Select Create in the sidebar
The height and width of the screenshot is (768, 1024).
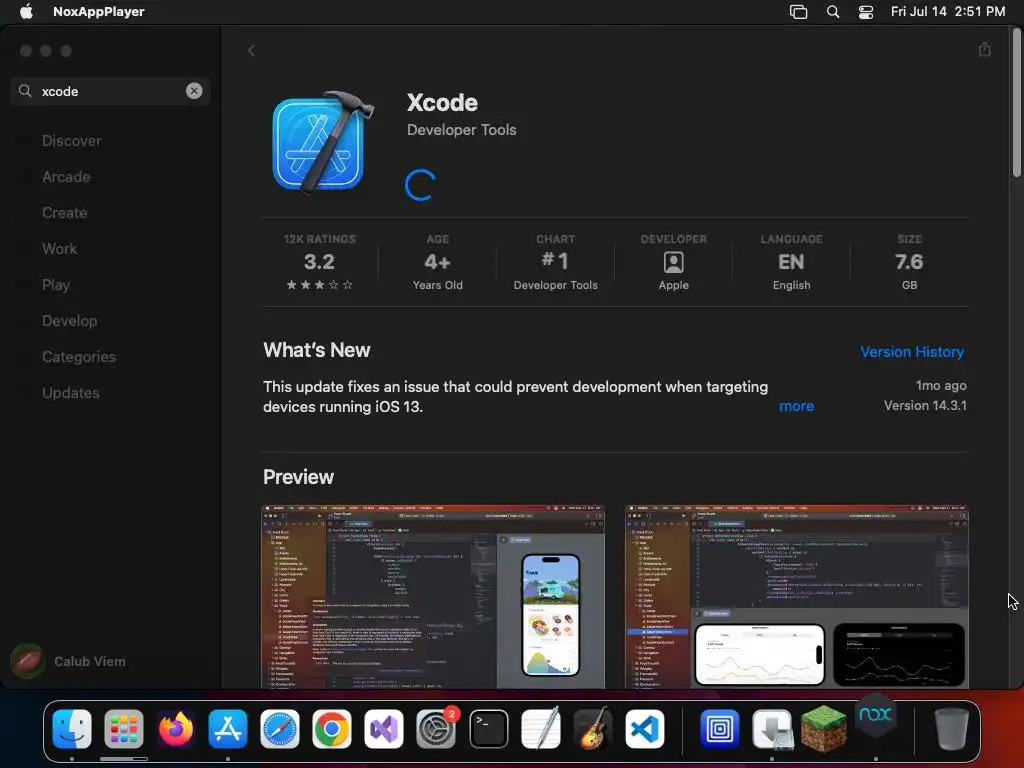(x=65, y=212)
